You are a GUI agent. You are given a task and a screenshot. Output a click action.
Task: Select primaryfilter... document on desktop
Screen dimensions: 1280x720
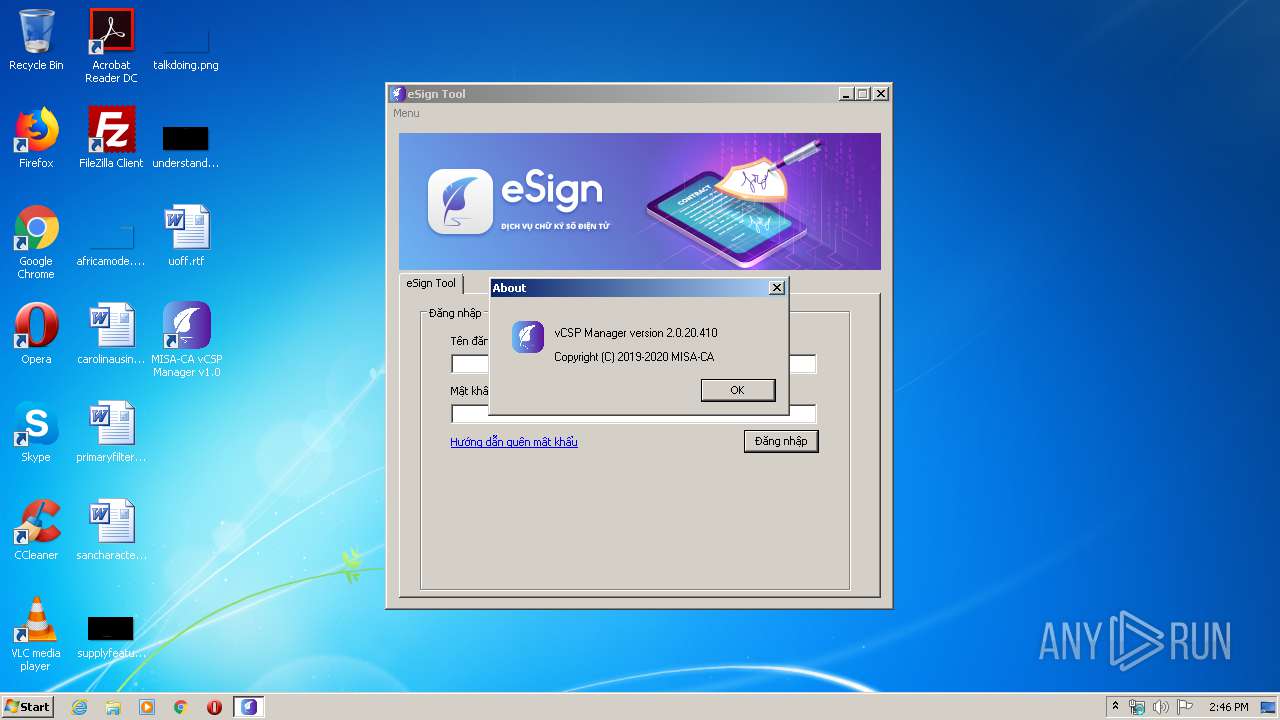pyautogui.click(x=111, y=432)
